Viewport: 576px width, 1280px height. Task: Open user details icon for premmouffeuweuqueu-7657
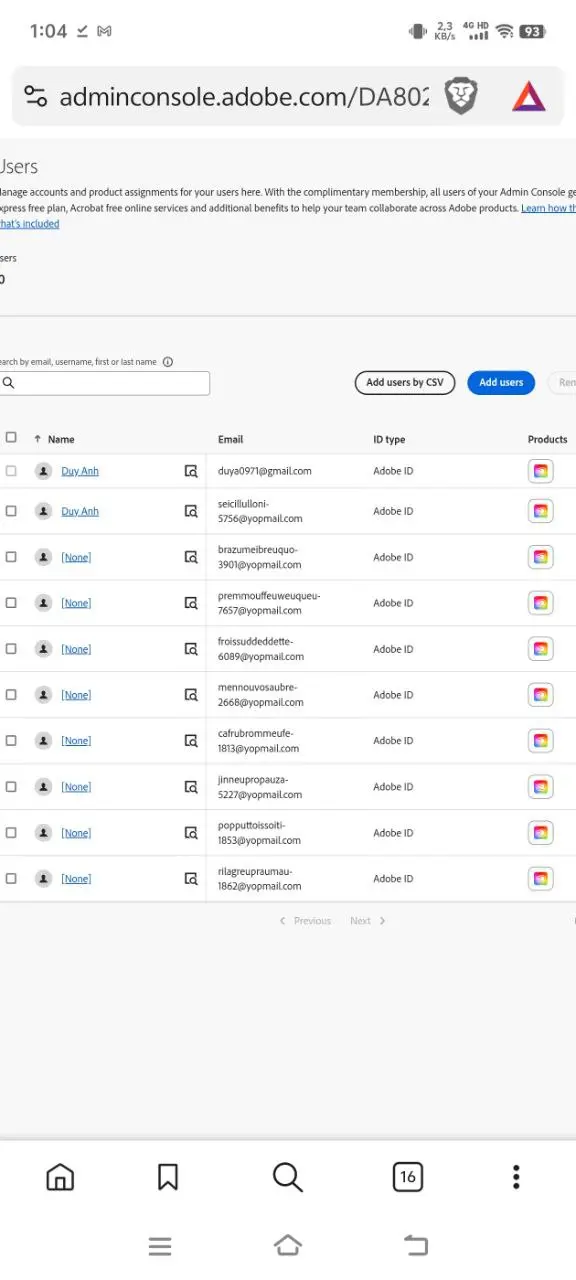point(190,603)
